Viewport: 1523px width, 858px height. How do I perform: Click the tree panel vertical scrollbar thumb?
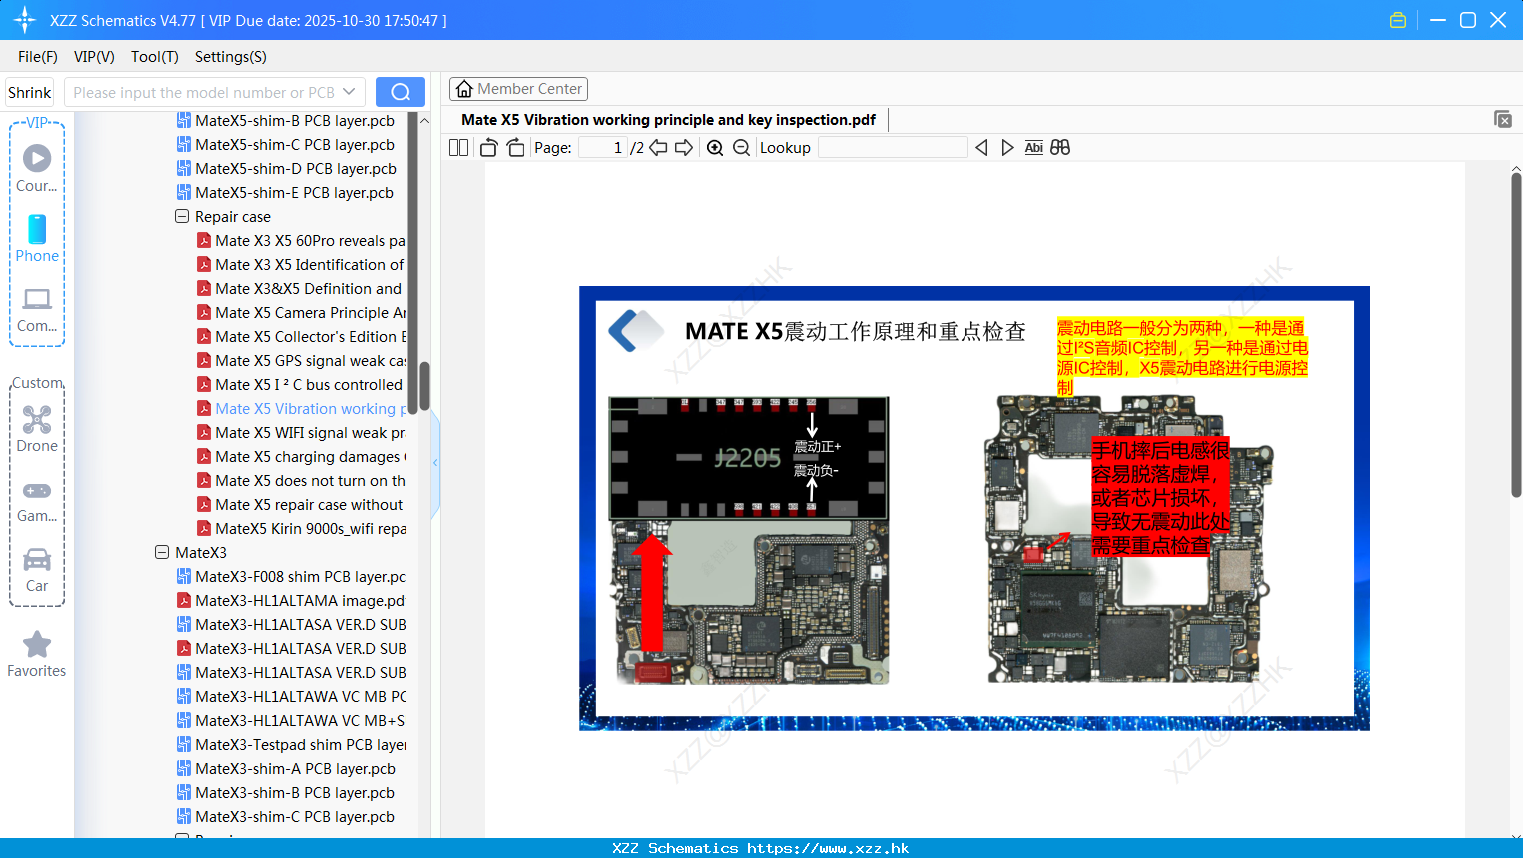tap(424, 386)
